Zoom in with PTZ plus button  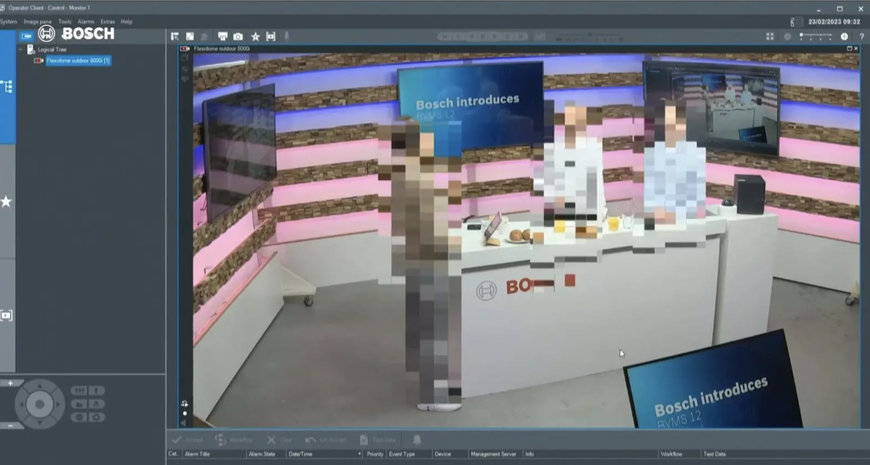(x=11, y=383)
